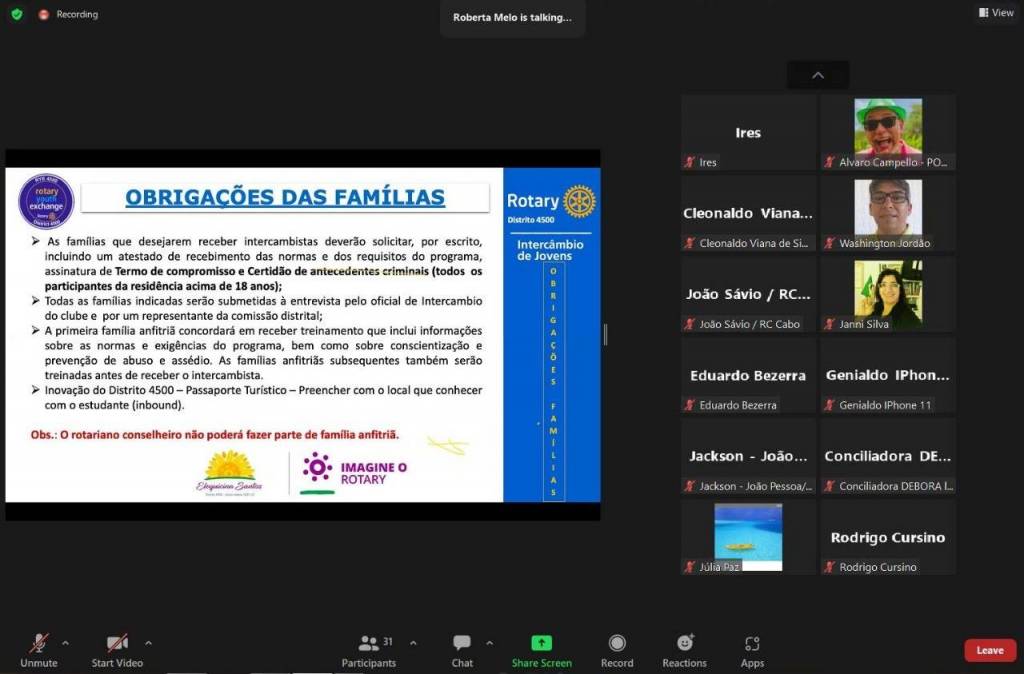Click the green encryption shield icon
Screen dimensions: 1024x674
click(17, 14)
